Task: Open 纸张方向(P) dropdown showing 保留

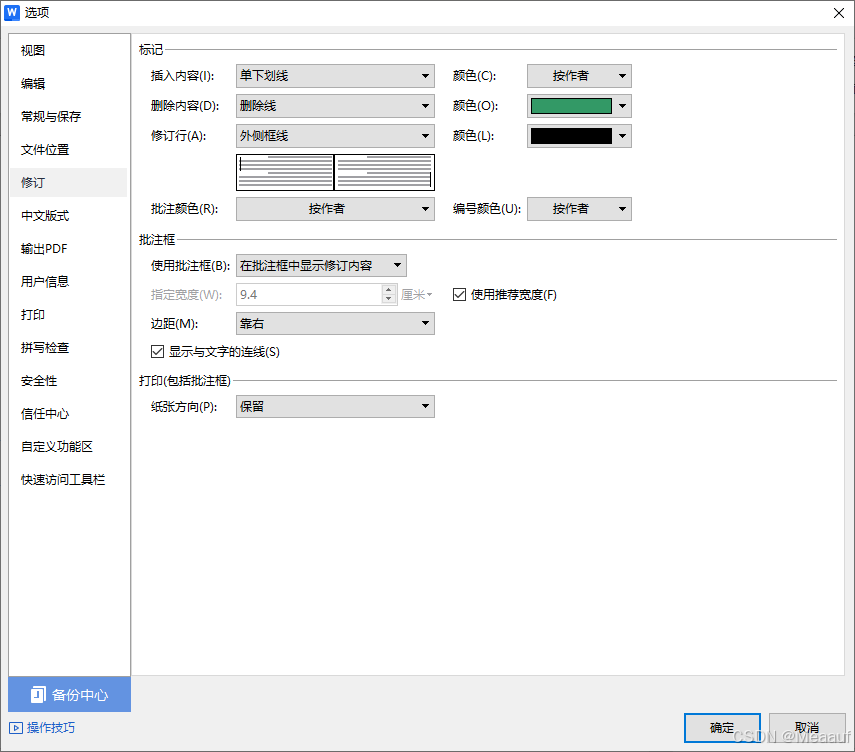Action: point(335,406)
